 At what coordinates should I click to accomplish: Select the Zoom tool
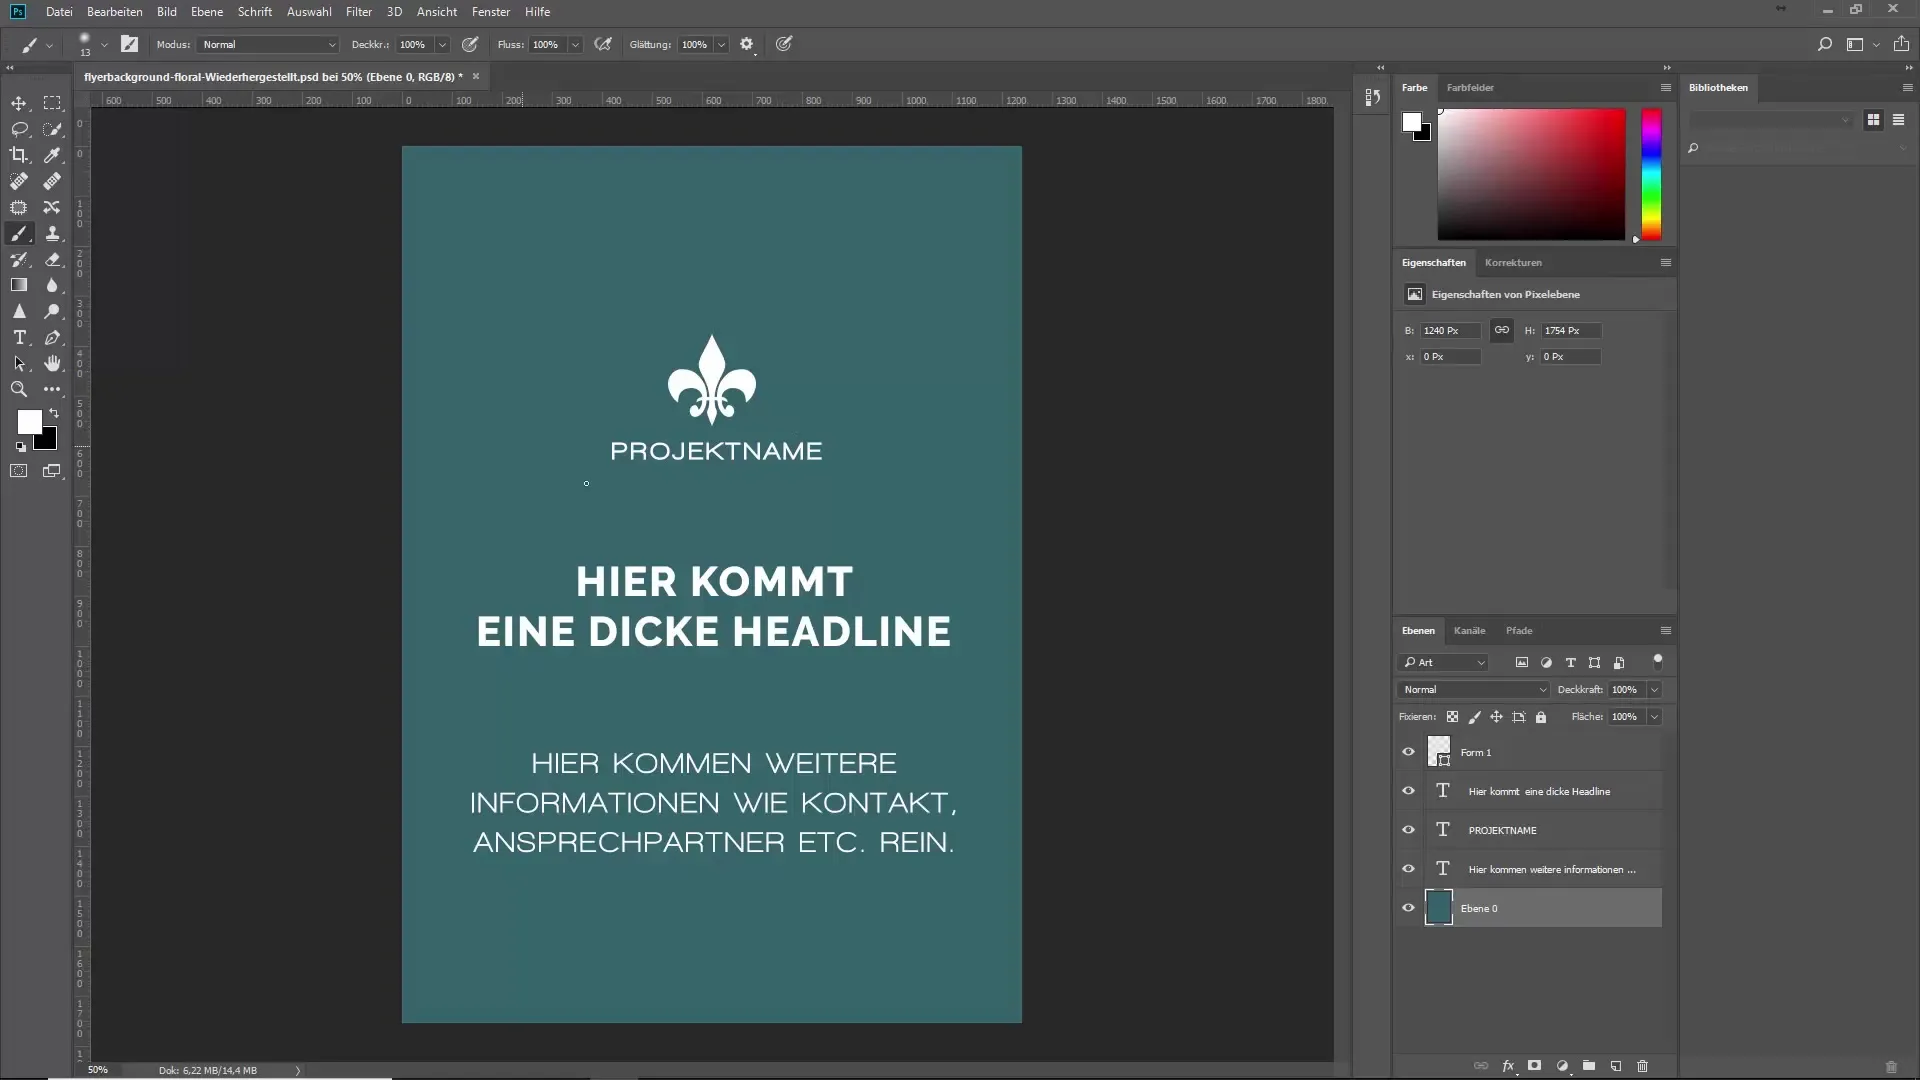coord(19,389)
